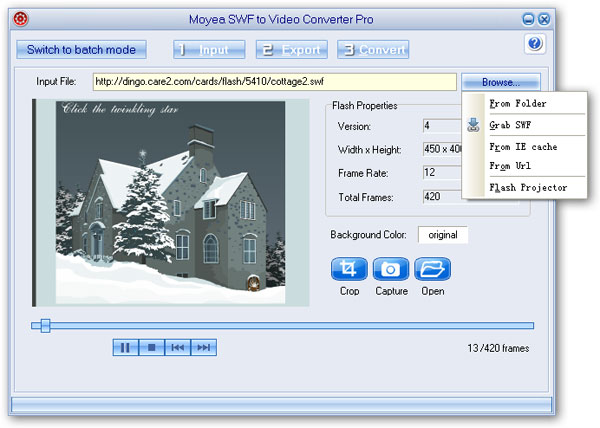The image size is (600, 428).
Task: Close the converter window
Action: [544, 19]
